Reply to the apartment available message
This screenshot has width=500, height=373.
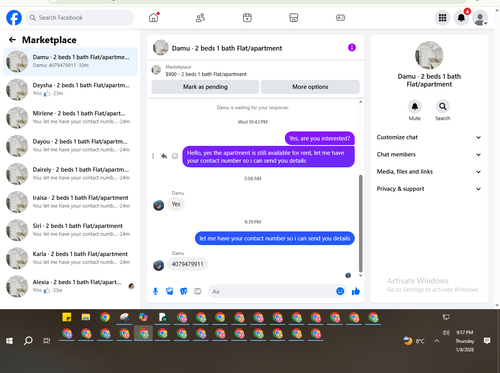pyautogui.click(x=164, y=156)
